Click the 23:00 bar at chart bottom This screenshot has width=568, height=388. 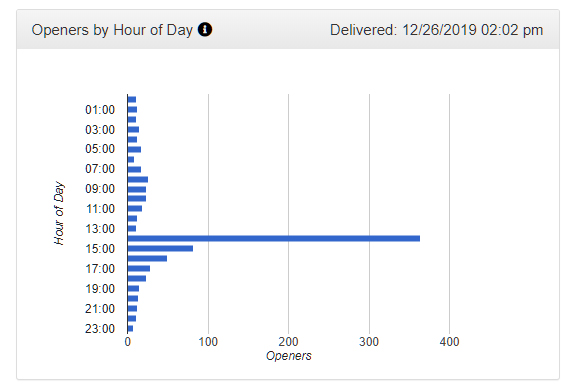[130, 329]
